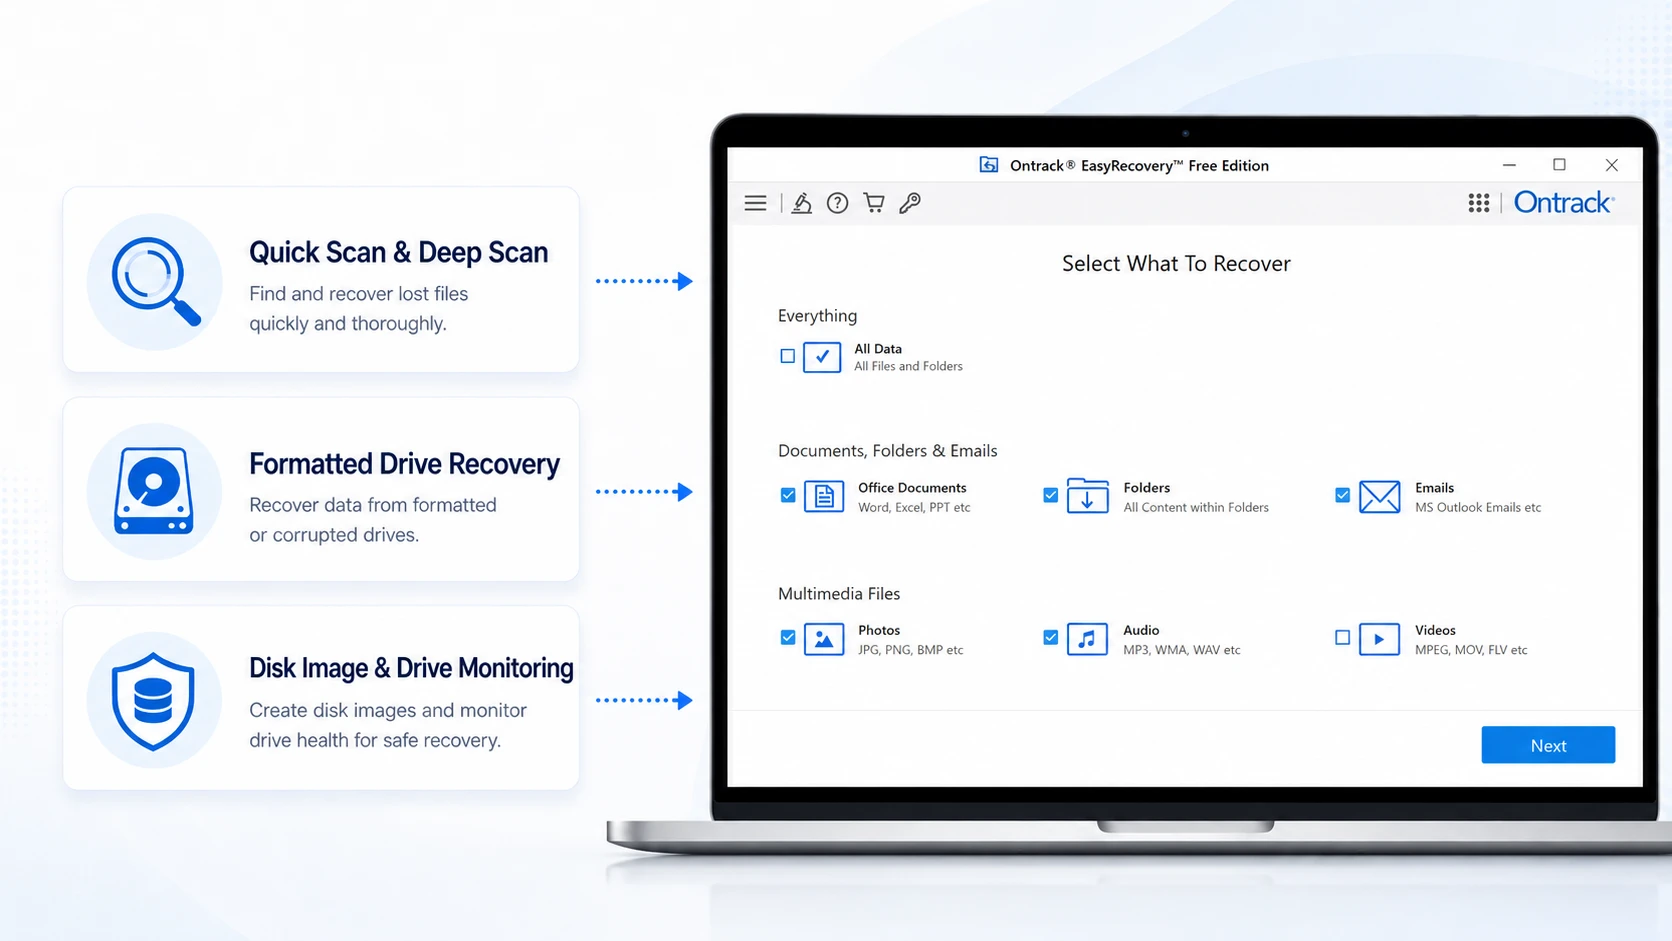The height and width of the screenshot is (941, 1672).
Task: Click 'All Content within Folders' description
Action: (x=1196, y=508)
